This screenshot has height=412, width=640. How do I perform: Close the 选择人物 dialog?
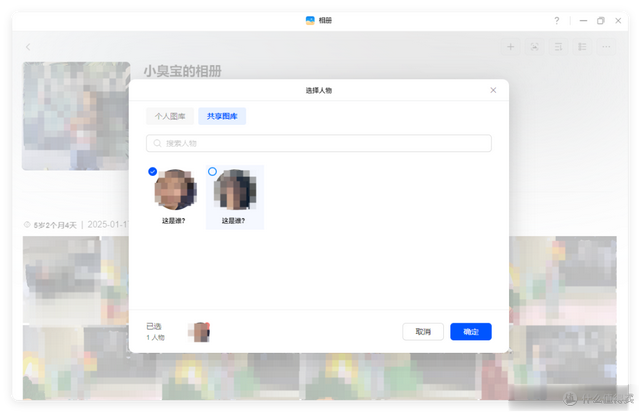493,90
